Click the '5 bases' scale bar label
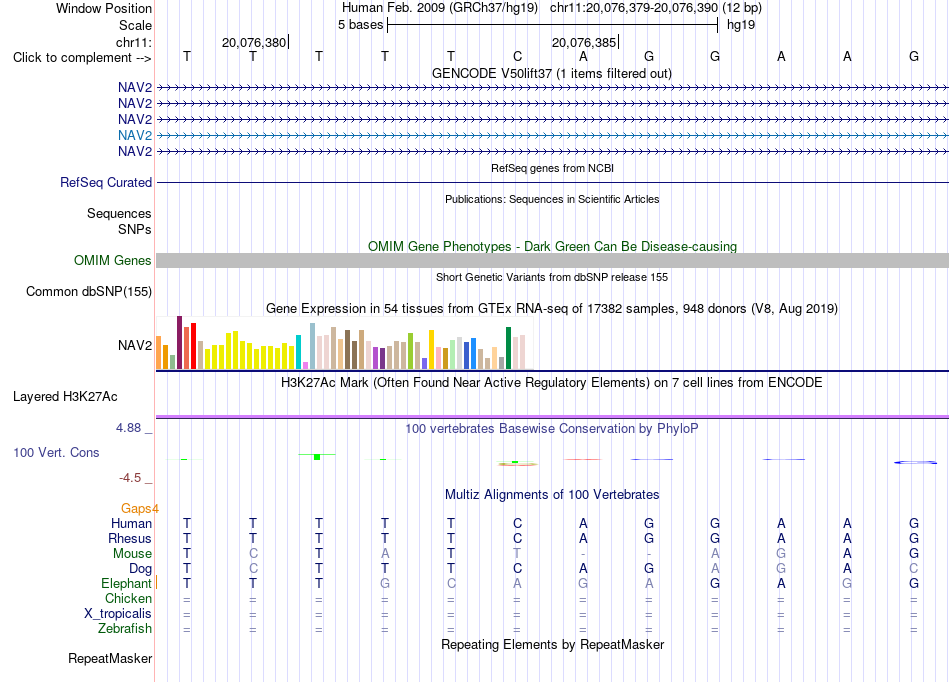950x682 pixels. click(360, 25)
